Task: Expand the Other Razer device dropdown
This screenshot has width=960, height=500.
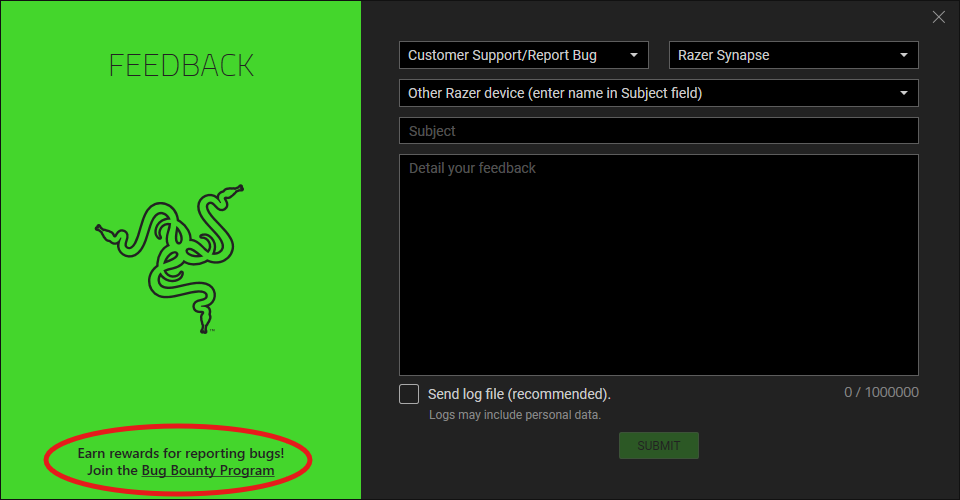Action: pyautogui.click(x=659, y=93)
